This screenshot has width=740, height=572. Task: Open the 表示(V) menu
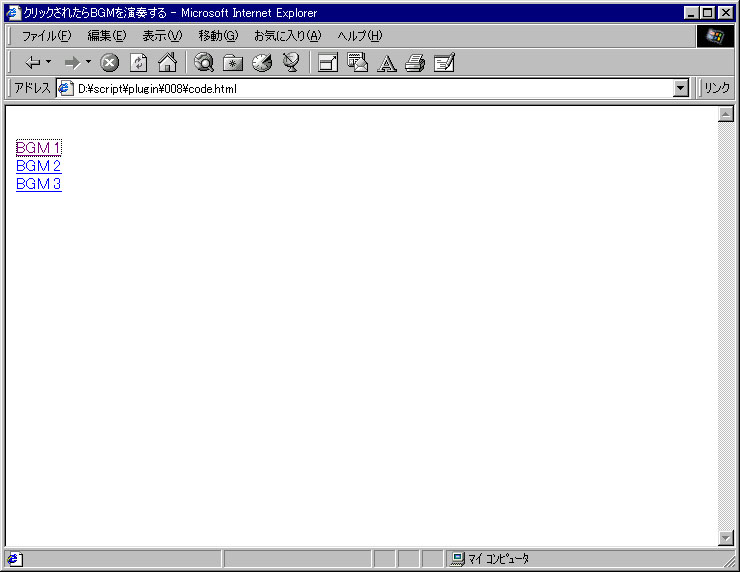[162, 36]
